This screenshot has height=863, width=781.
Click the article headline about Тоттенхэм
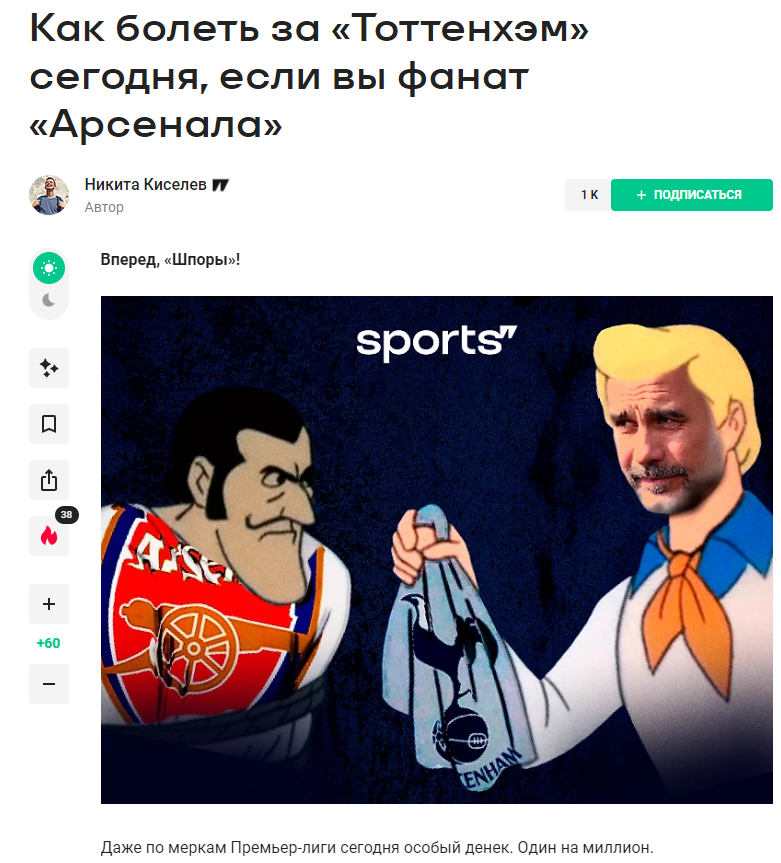[x=309, y=76]
